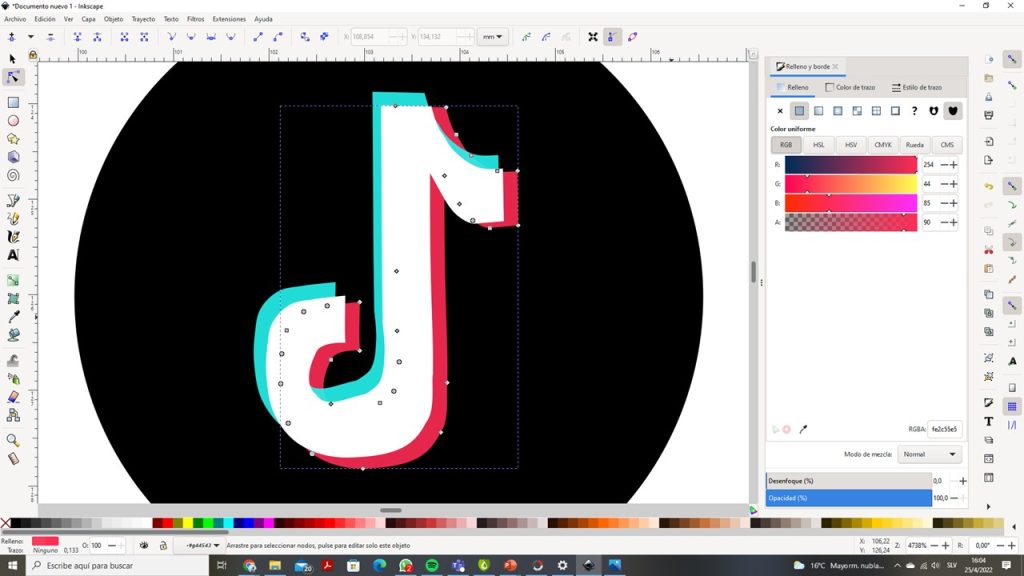
Task: Select the Zoom magnifier tool
Action: tap(12, 440)
